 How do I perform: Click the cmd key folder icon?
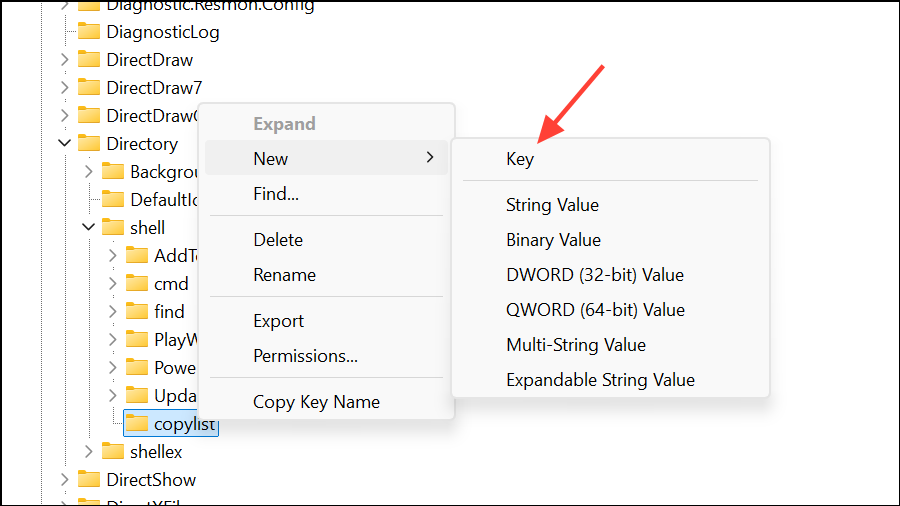point(137,283)
